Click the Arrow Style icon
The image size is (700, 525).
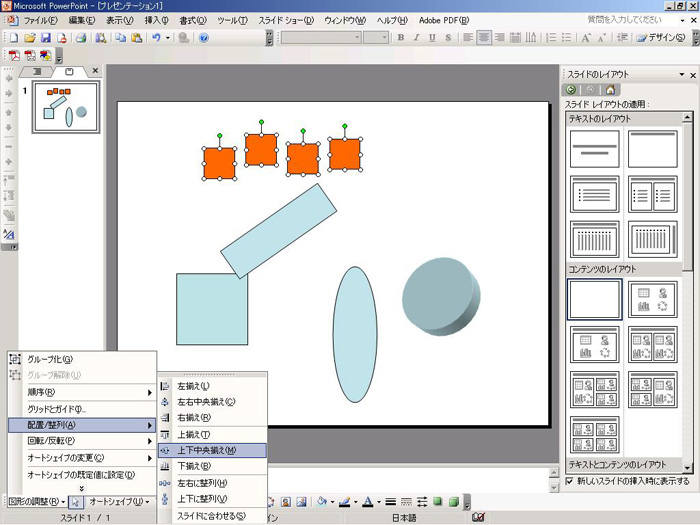point(422,502)
